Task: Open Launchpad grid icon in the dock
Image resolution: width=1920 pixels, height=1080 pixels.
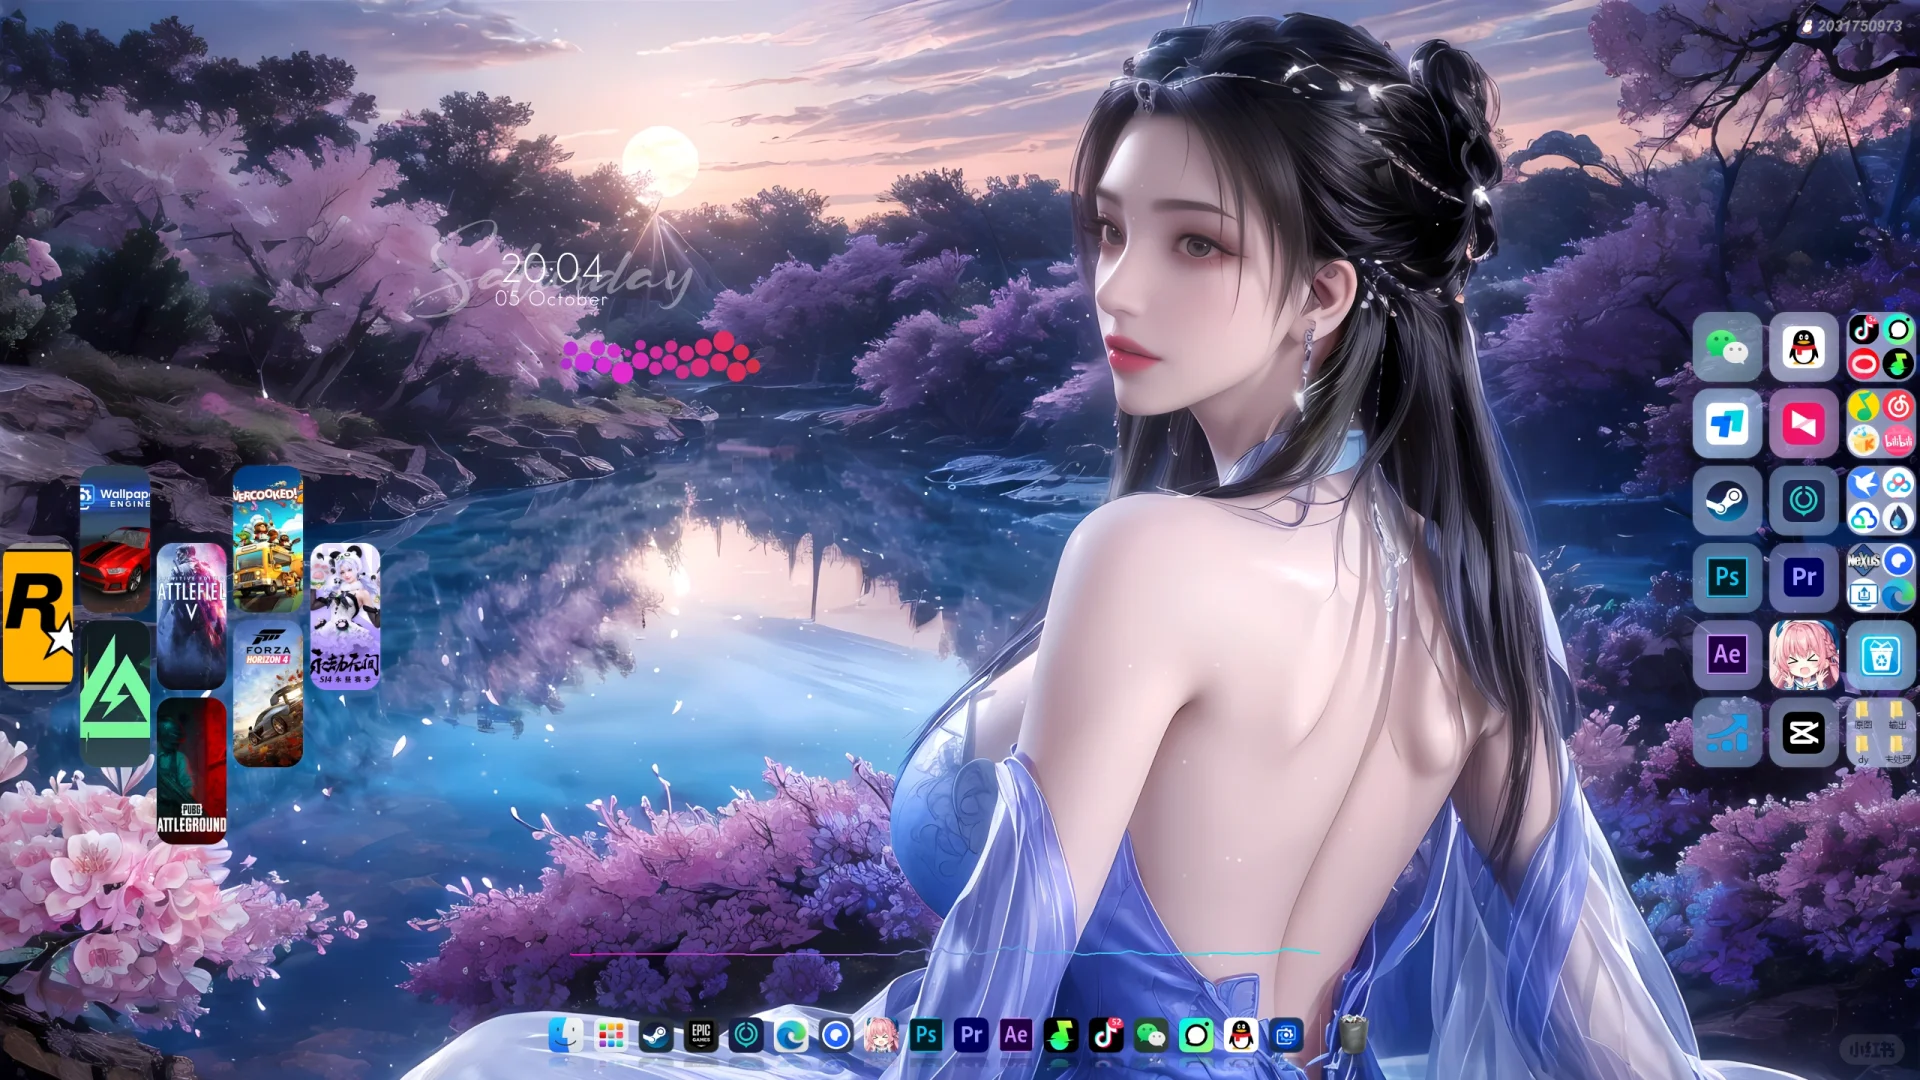Action: click(x=611, y=1035)
